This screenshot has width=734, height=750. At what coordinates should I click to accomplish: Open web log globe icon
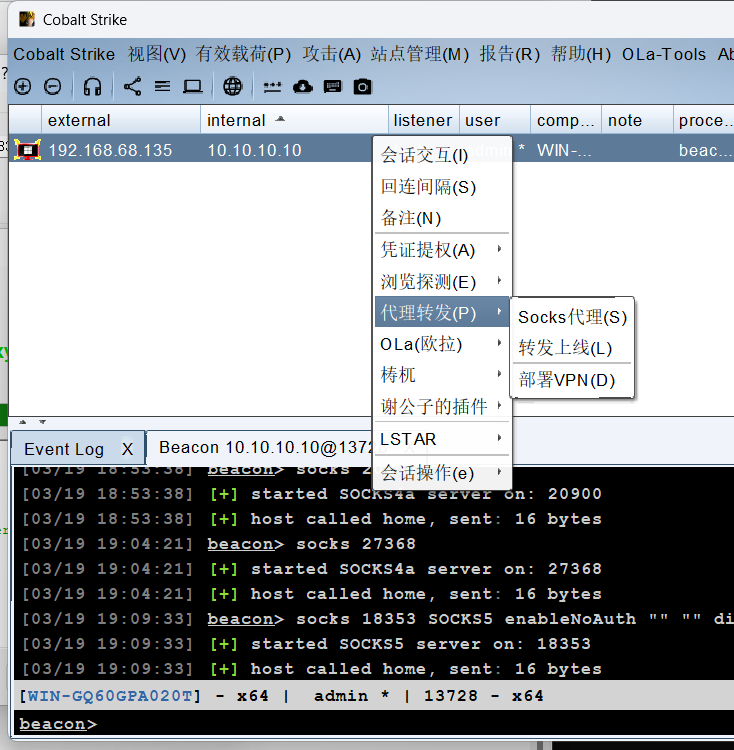click(233, 87)
